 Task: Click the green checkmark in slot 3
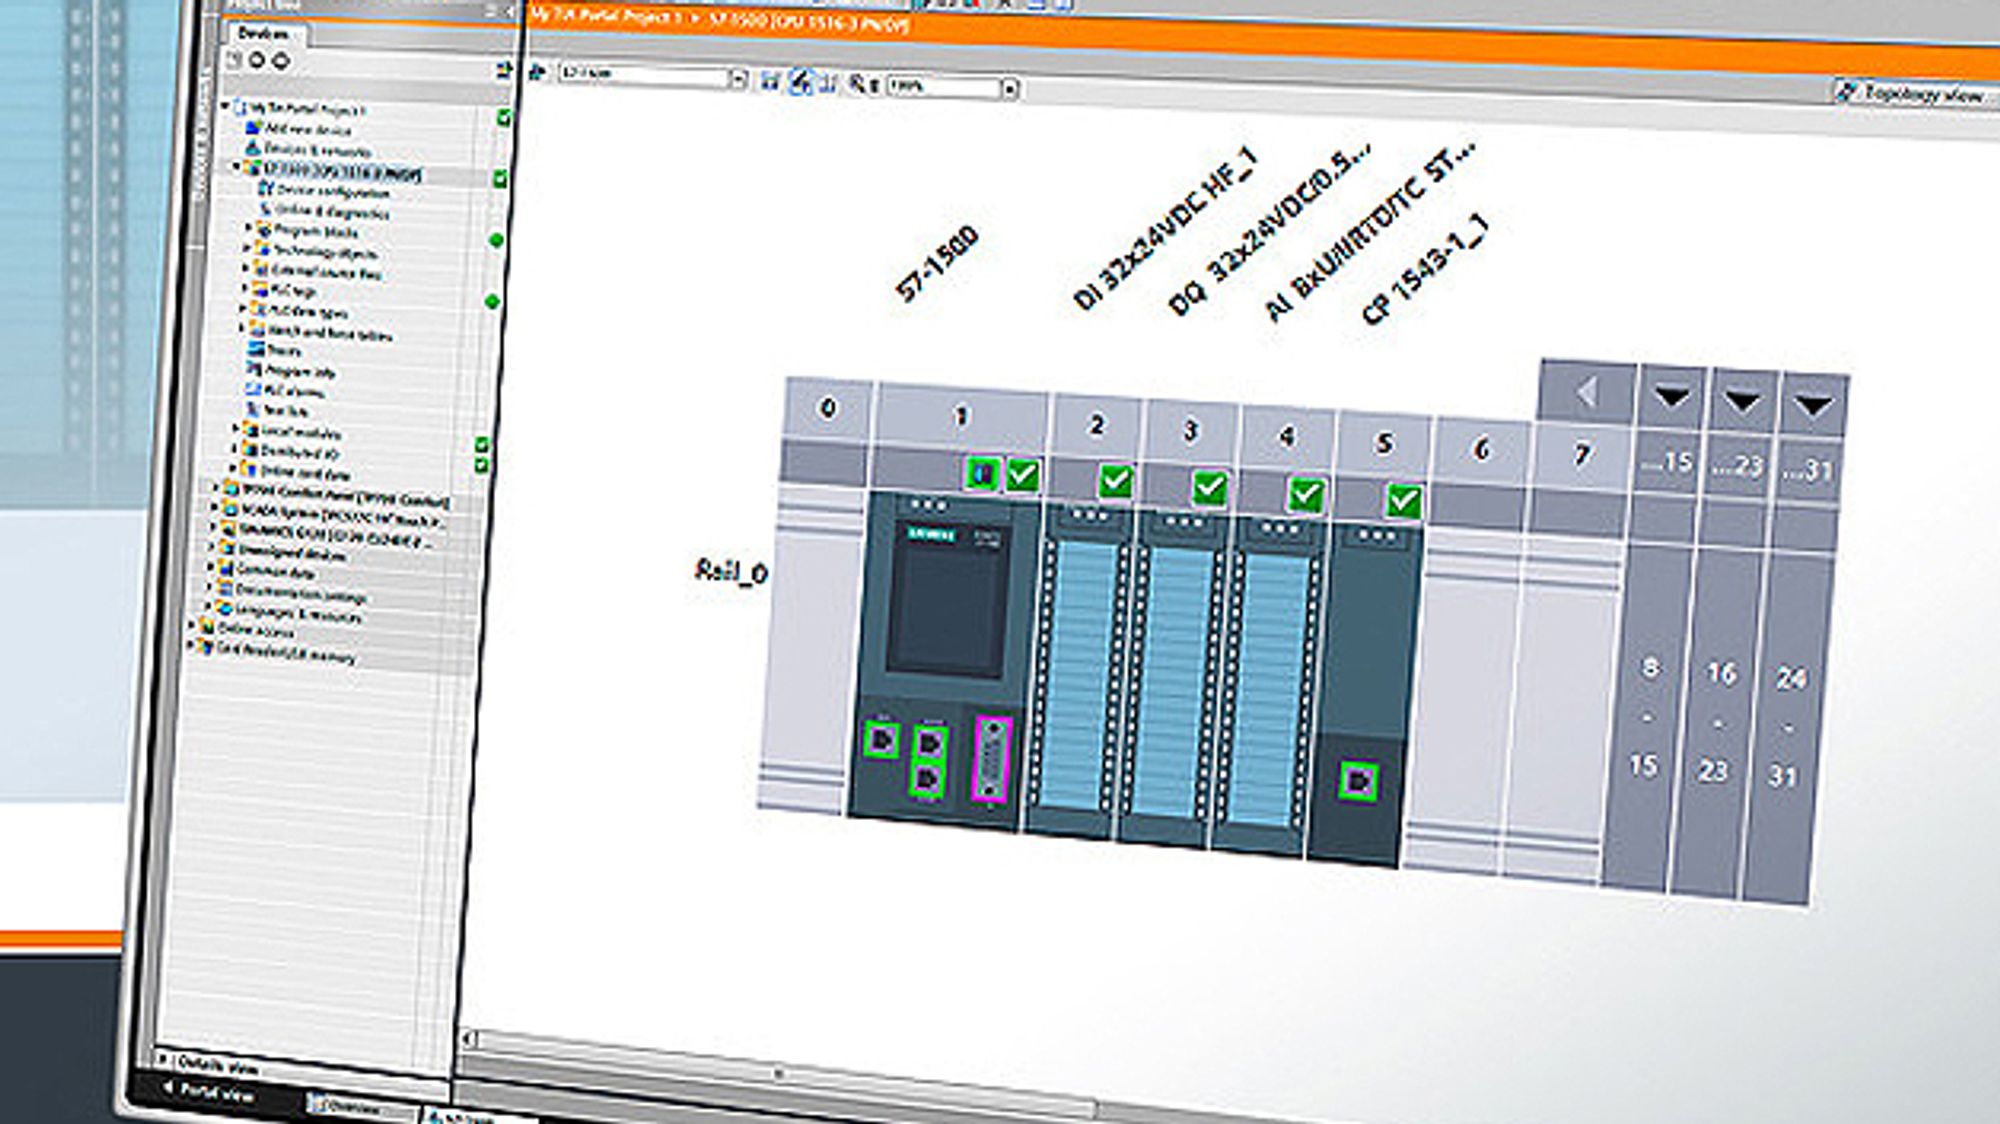[1209, 488]
